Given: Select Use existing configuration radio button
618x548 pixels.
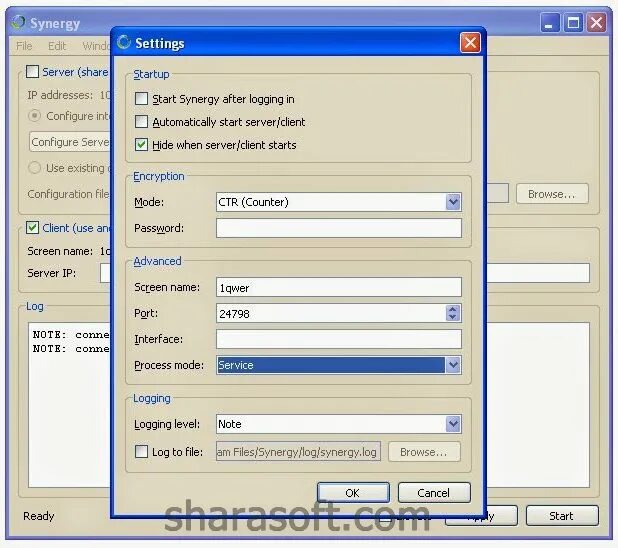Looking at the screenshot, I should [35, 168].
